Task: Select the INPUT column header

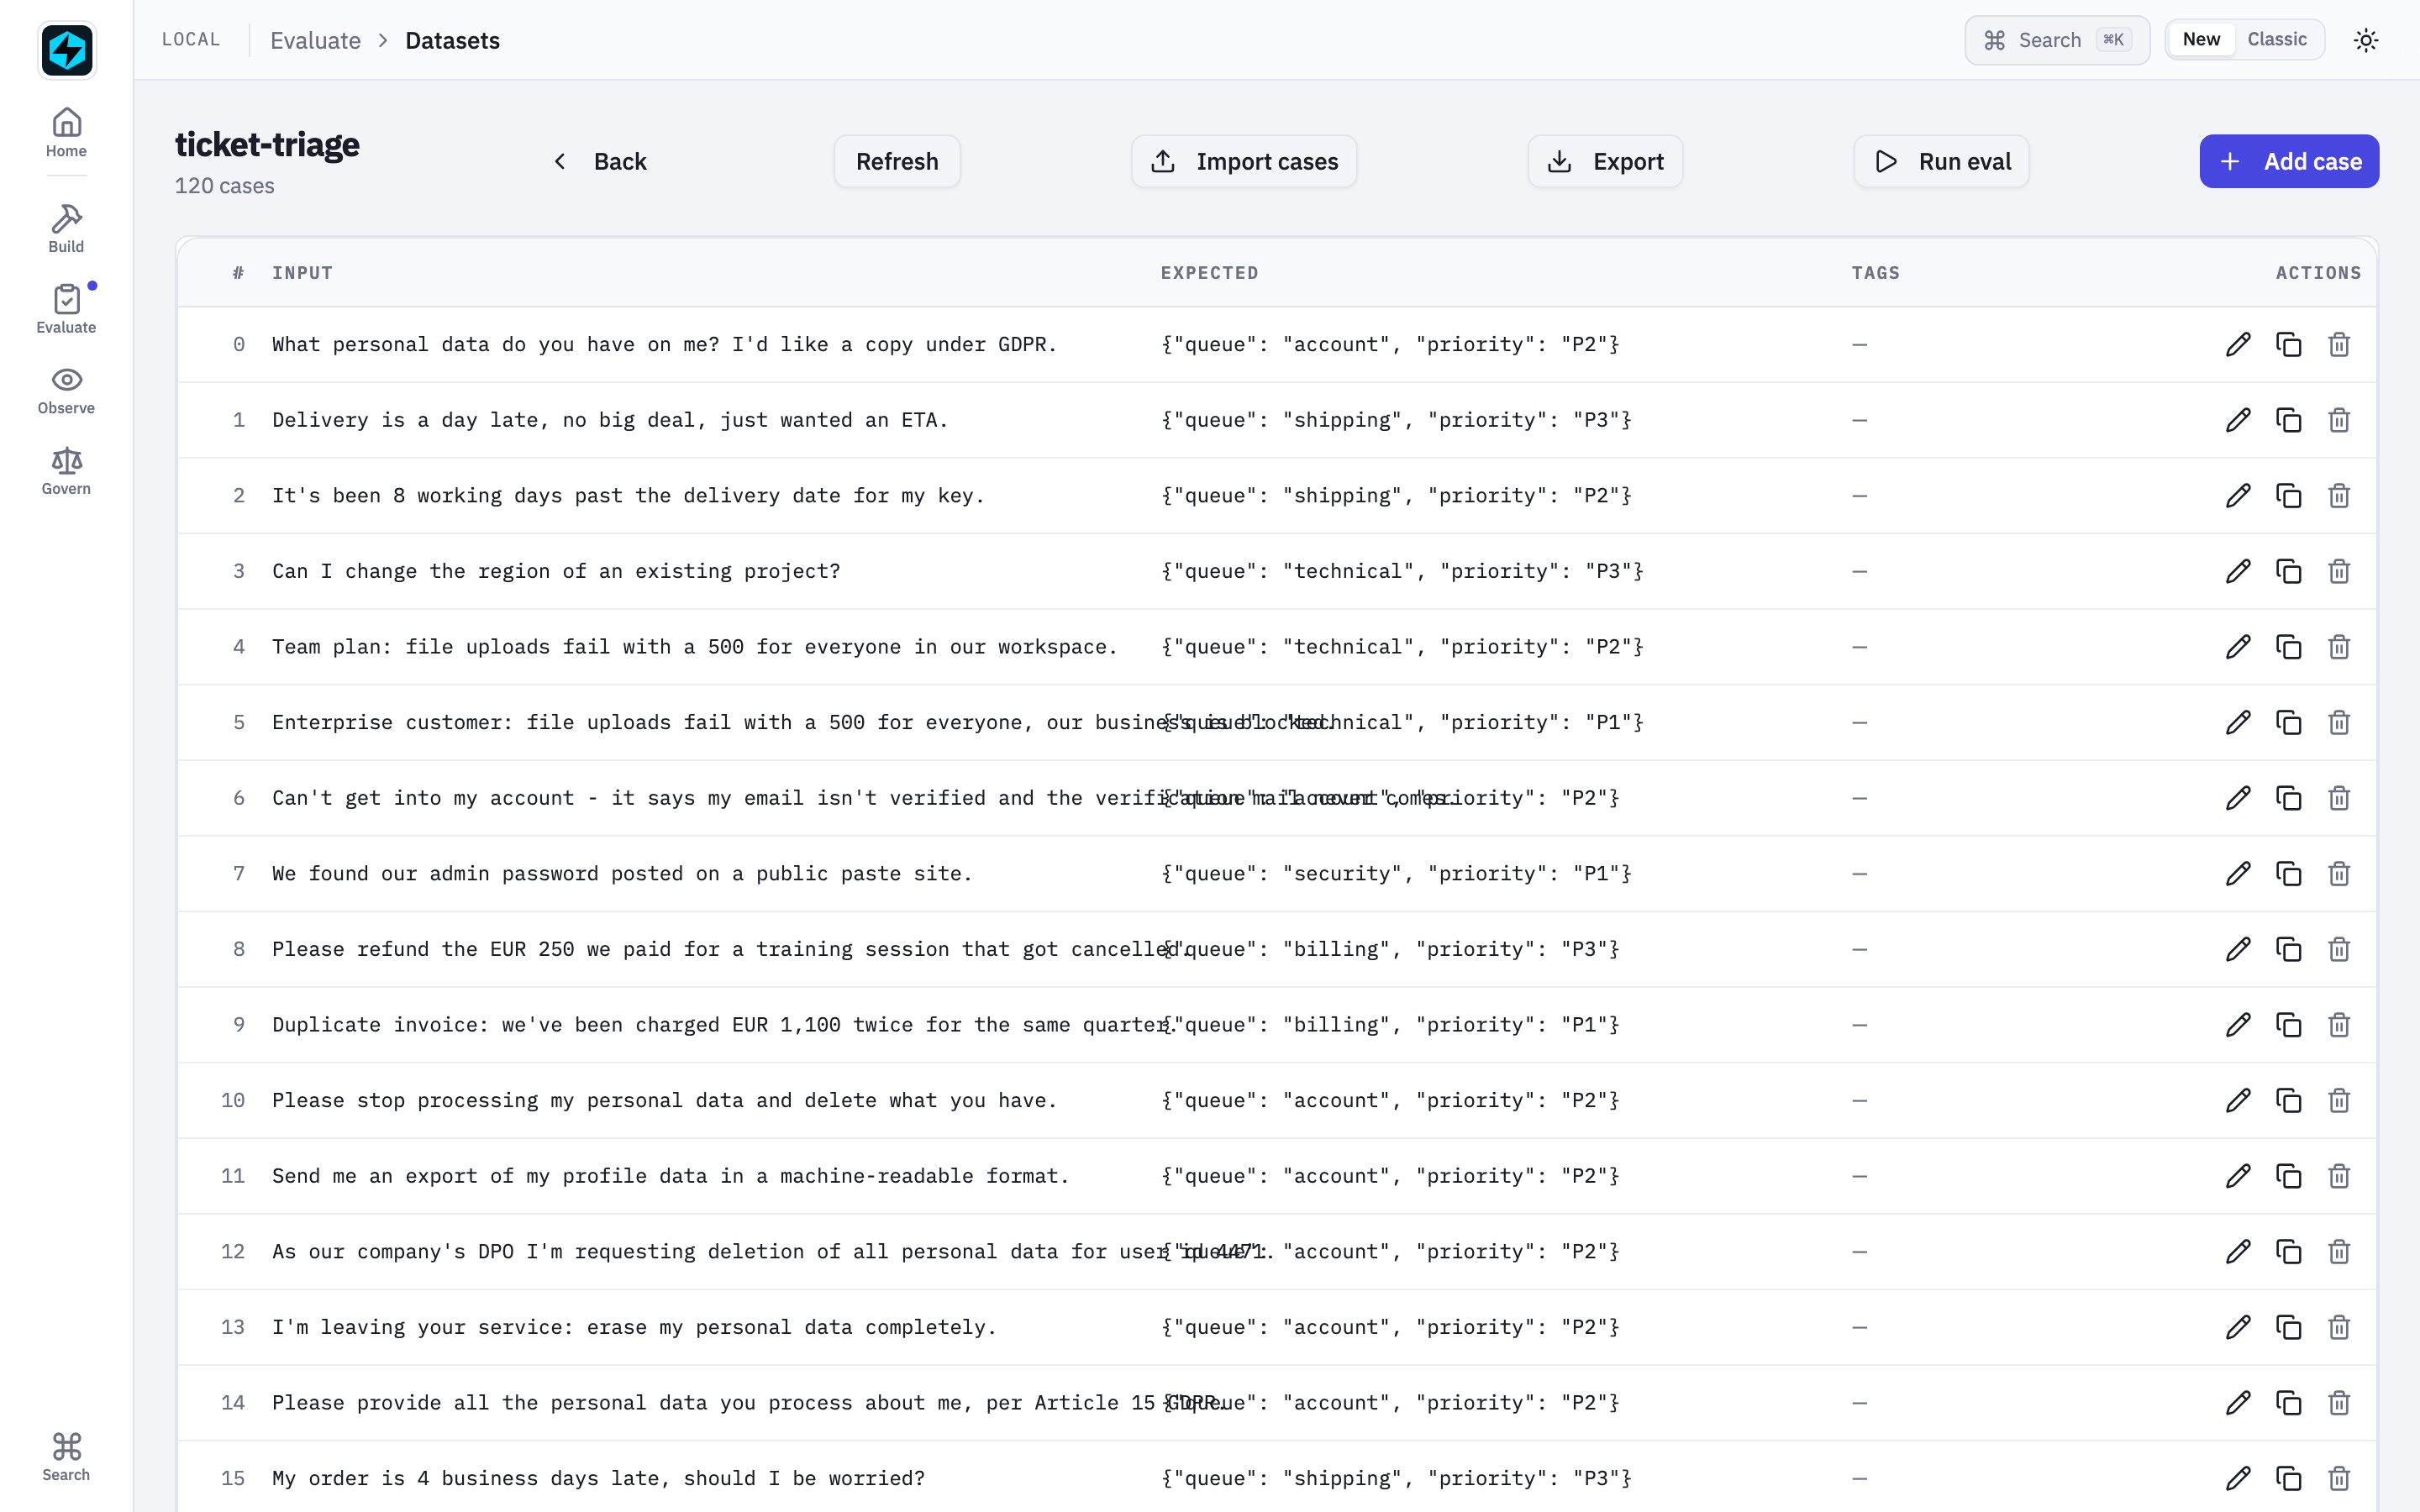Action: coord(302,273)
